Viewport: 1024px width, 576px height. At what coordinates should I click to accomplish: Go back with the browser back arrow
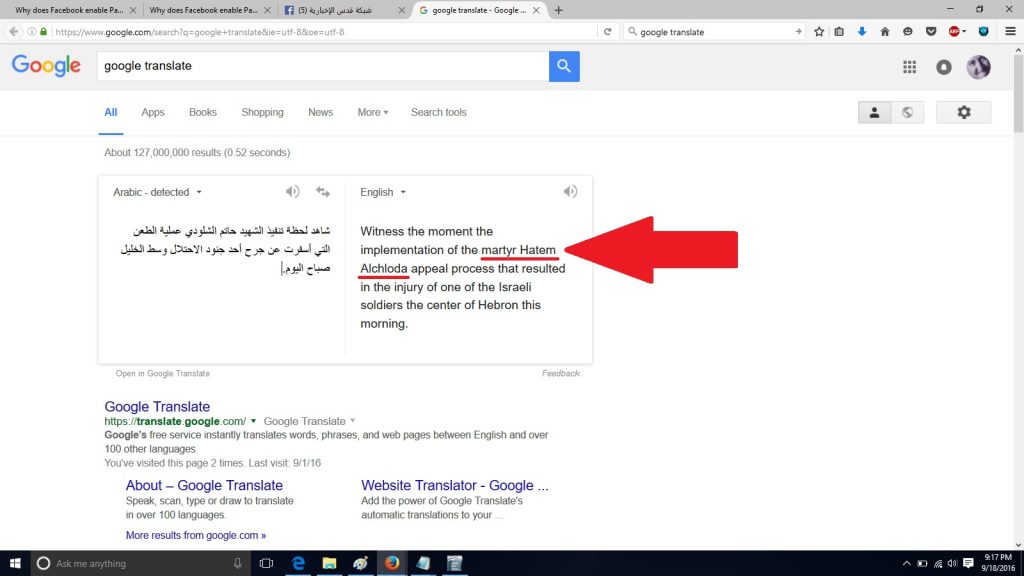pos(14,31)
